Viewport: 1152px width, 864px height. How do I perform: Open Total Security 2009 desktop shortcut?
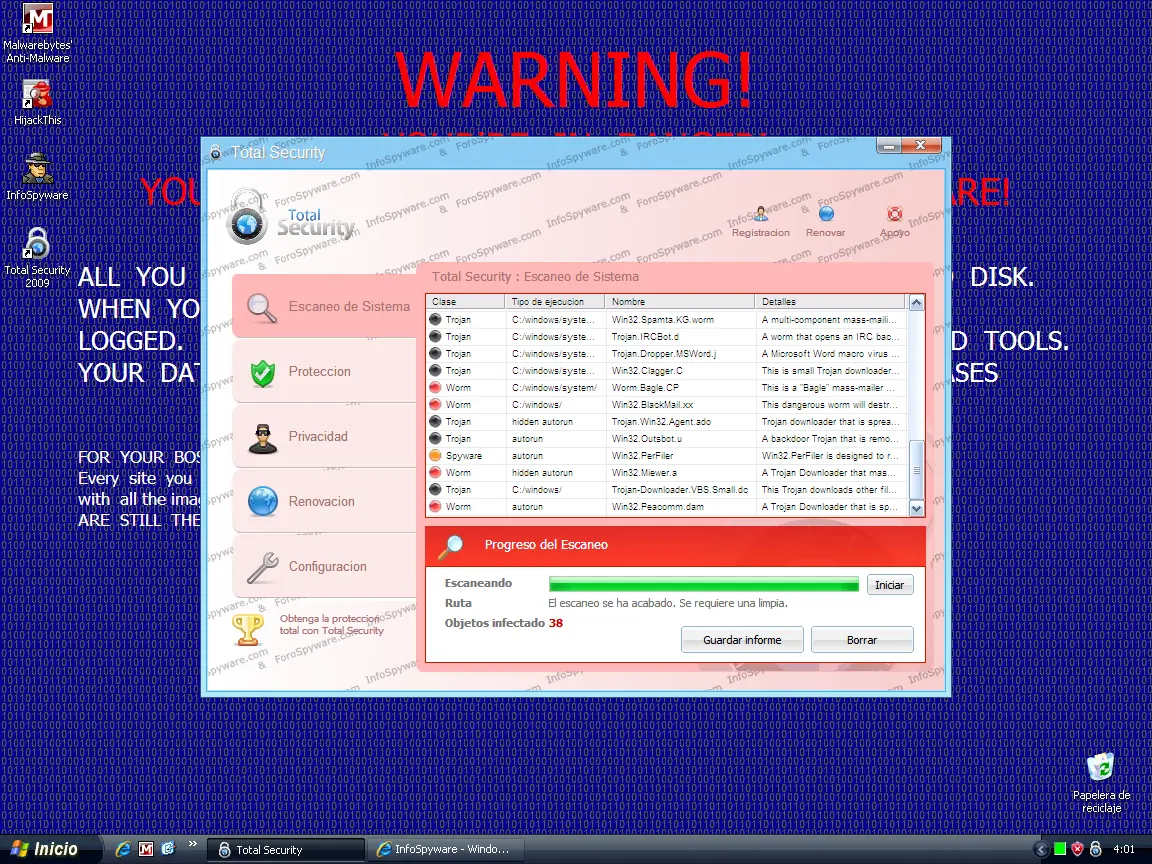37,257
